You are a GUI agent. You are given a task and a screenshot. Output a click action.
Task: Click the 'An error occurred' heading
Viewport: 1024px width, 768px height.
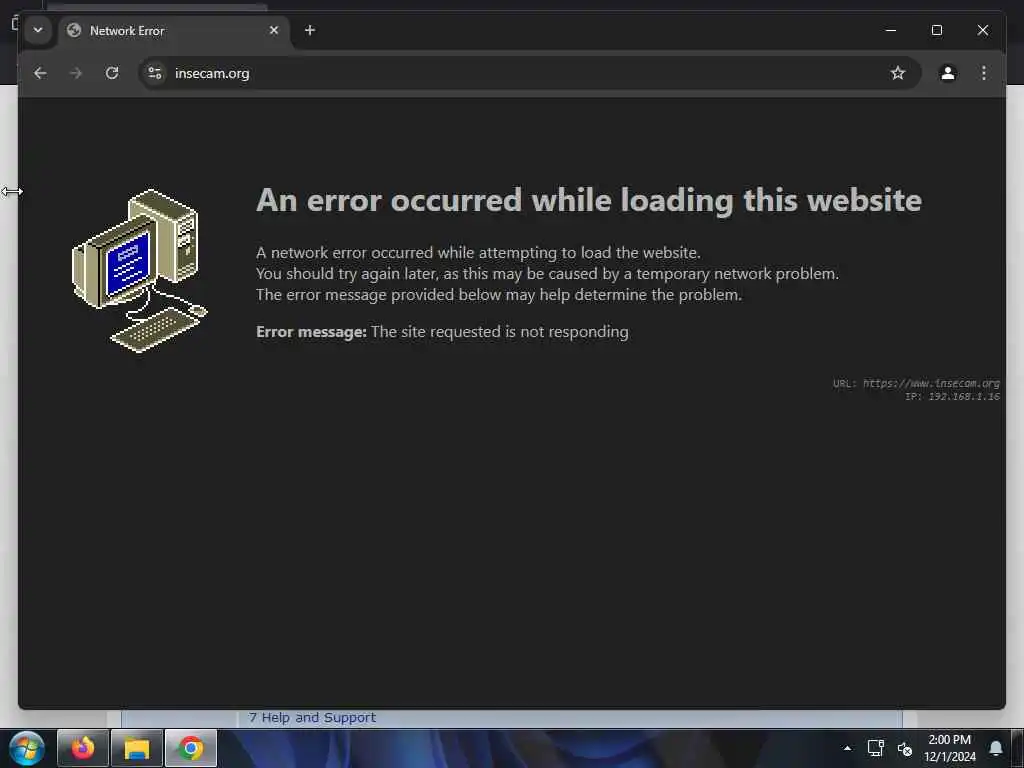[x=588, y=200]
